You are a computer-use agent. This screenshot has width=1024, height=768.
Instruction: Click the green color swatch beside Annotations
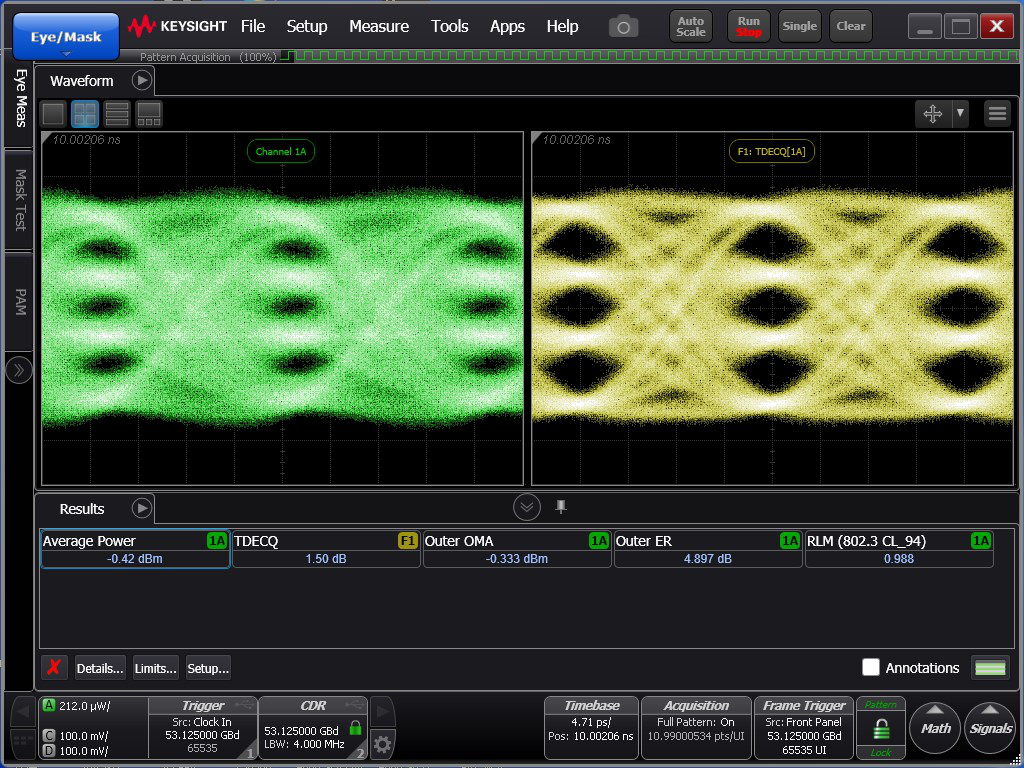[990, 668]
